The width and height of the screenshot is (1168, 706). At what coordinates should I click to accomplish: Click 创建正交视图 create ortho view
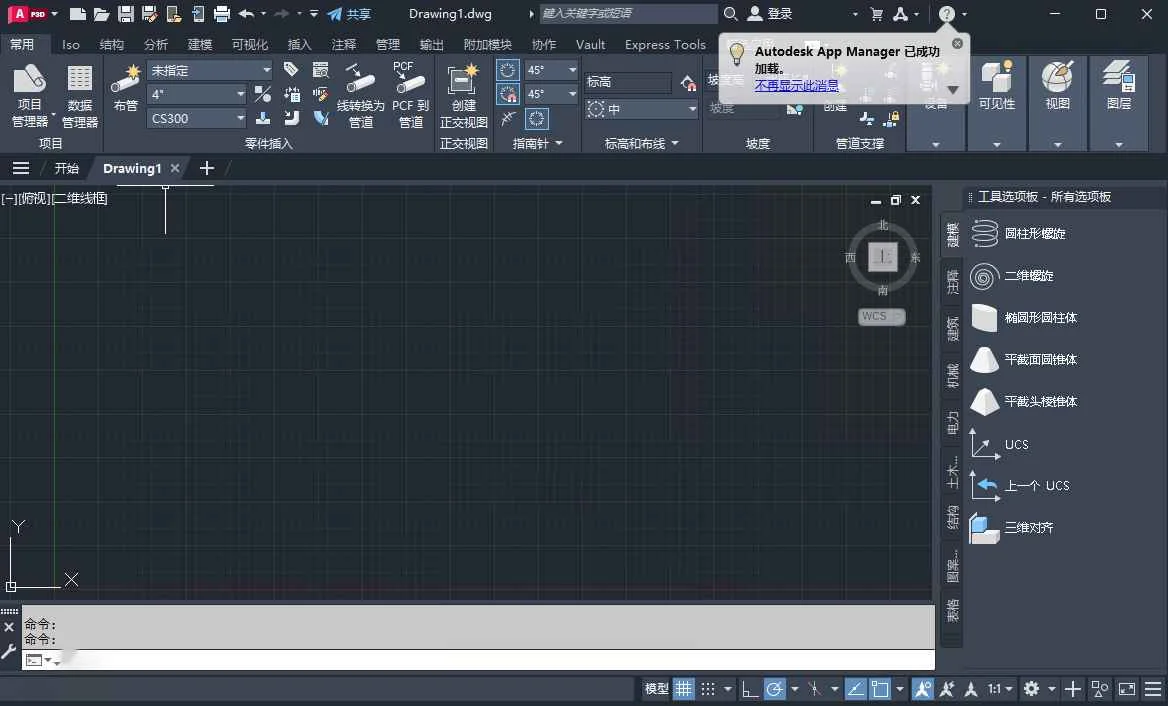click(463, 95)
